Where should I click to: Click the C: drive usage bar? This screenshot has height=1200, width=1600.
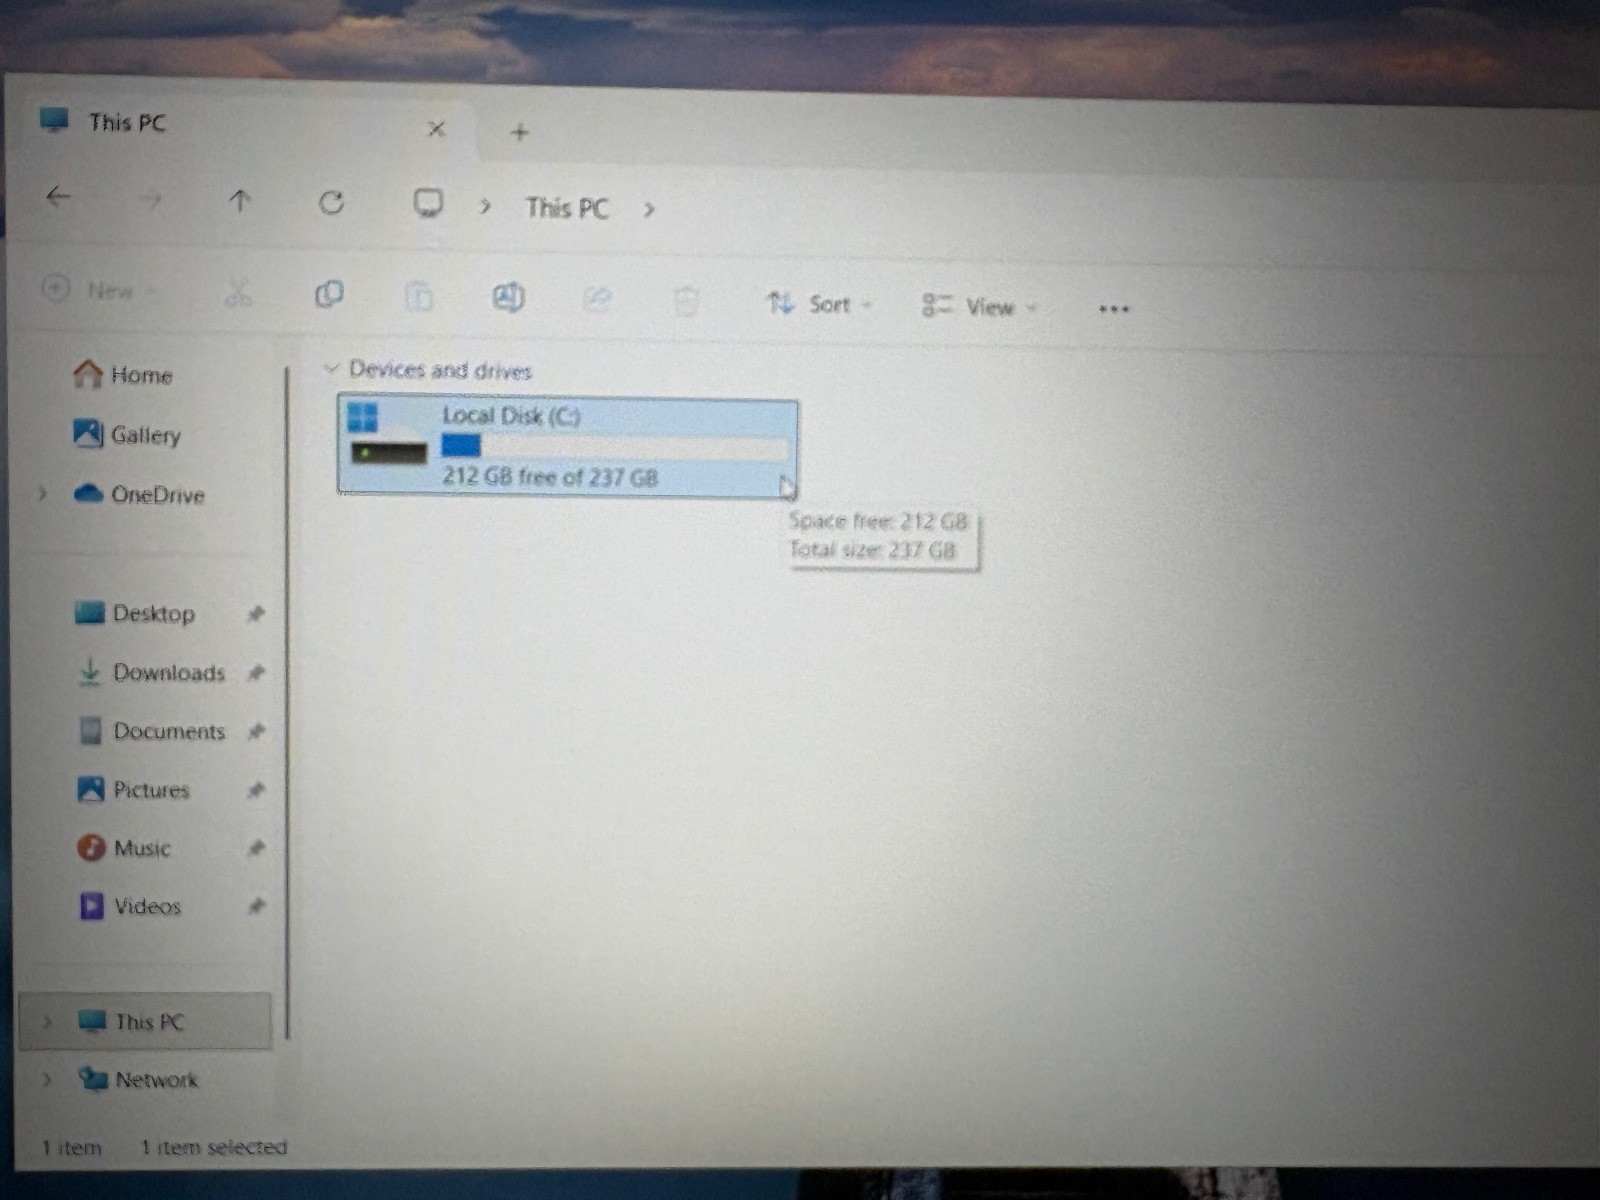[614, 446]
